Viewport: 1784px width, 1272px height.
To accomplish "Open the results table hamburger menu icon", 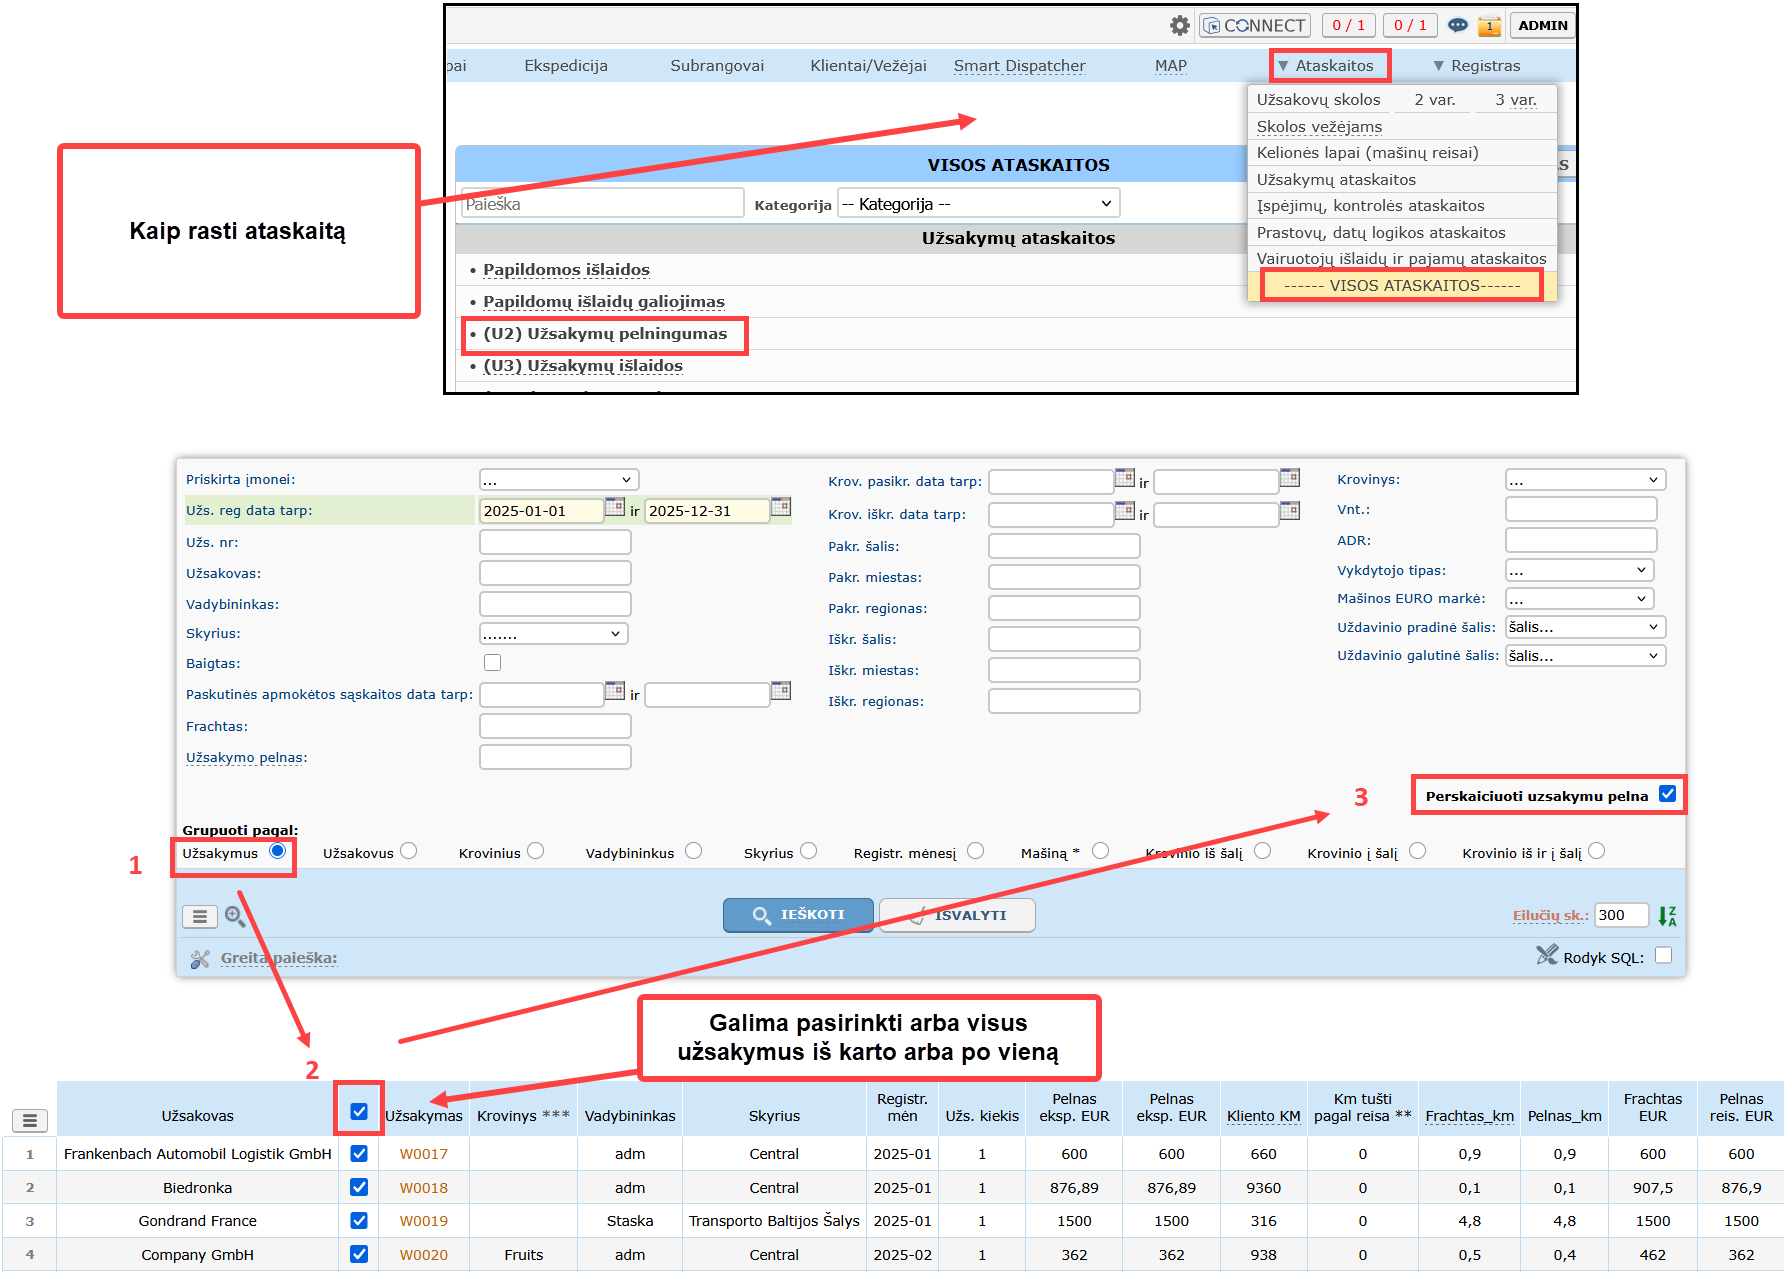I will click(x=30, y=1121).
